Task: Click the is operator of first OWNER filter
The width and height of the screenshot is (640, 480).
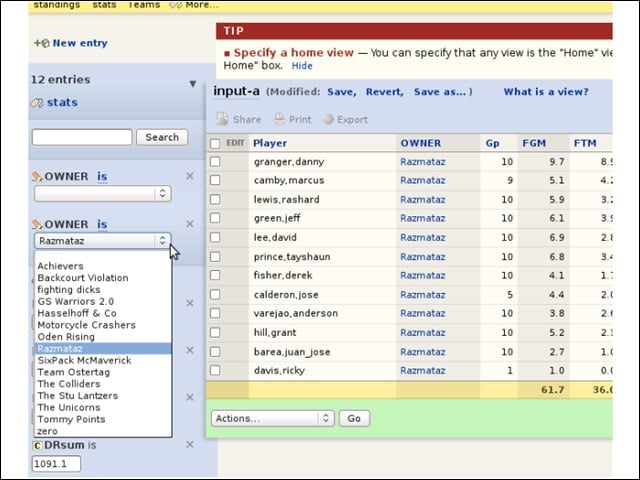Action: [x=102, y=177]
